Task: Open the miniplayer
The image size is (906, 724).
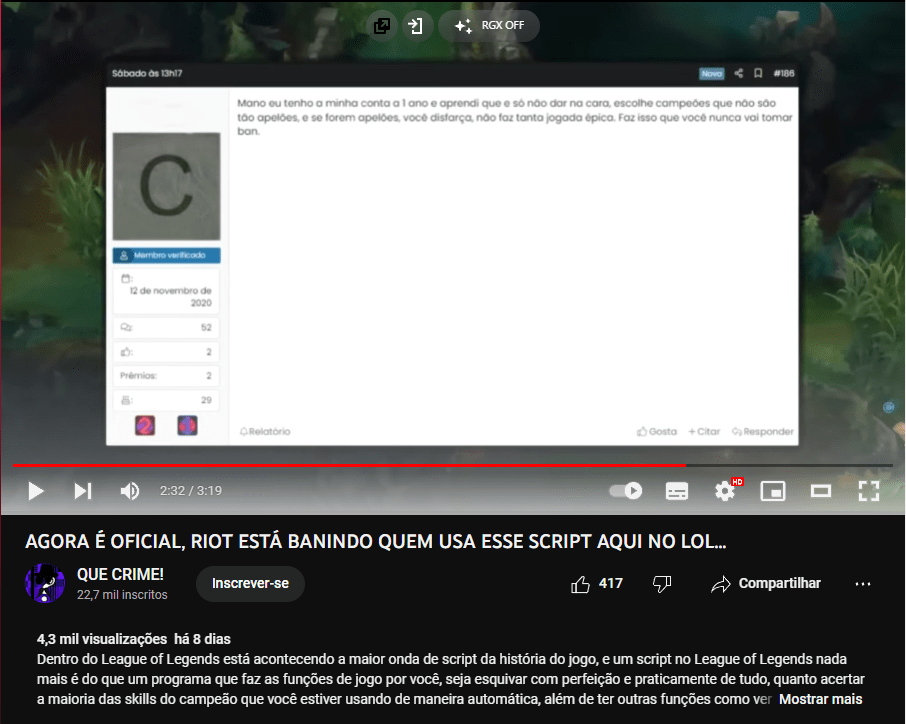Action: coord(773,491)
